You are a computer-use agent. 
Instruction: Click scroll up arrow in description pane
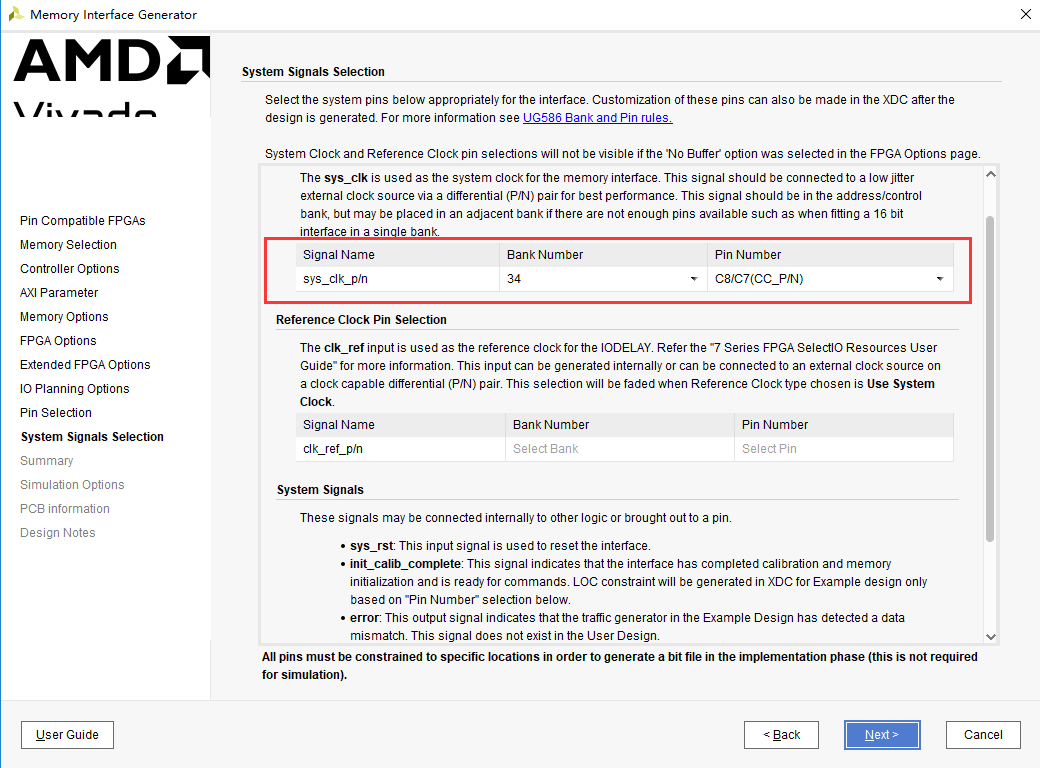pyautogui.click(x=991, y=174)
